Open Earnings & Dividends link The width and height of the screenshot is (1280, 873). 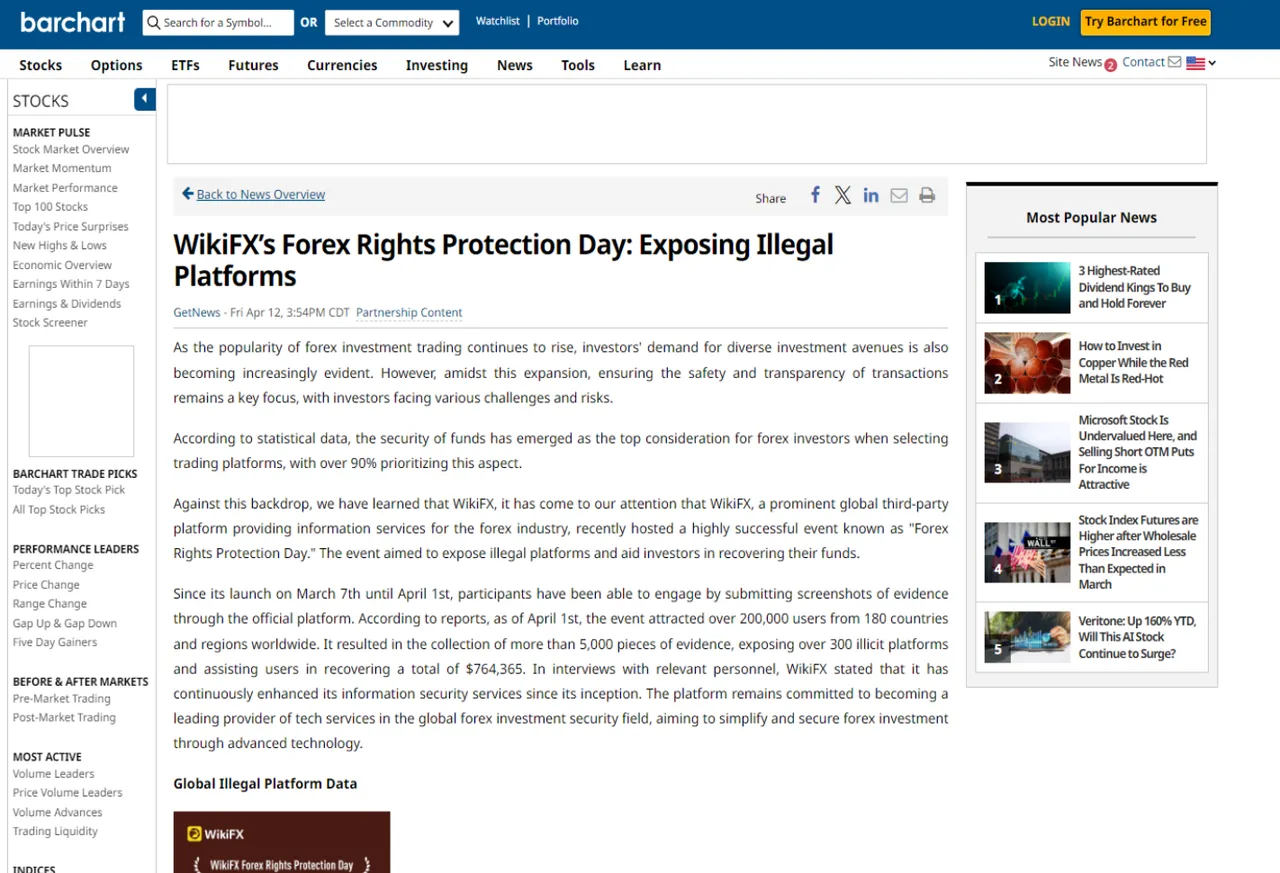point(67,304)
